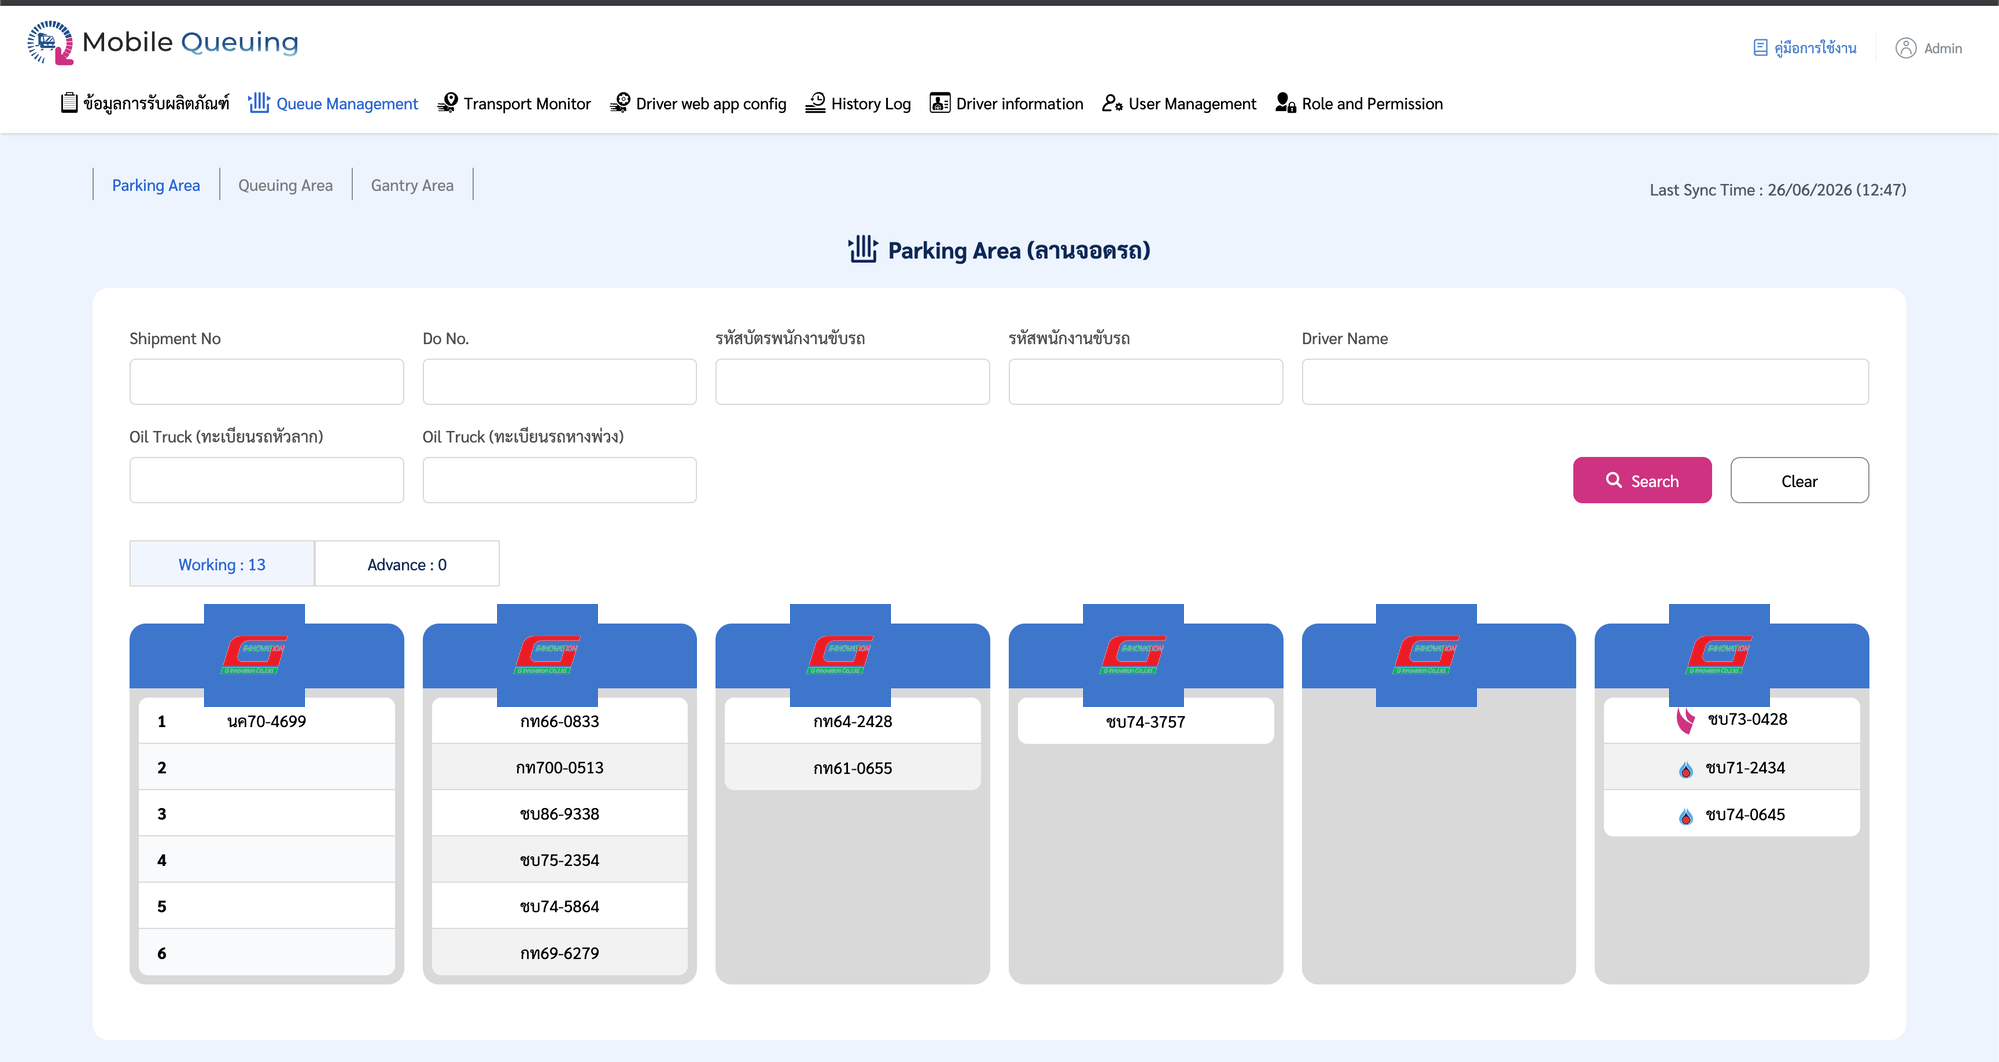Select truck กท64-2428
Image resolution: width=1999 pixels, height=1062 pixels.
point(852,721)
